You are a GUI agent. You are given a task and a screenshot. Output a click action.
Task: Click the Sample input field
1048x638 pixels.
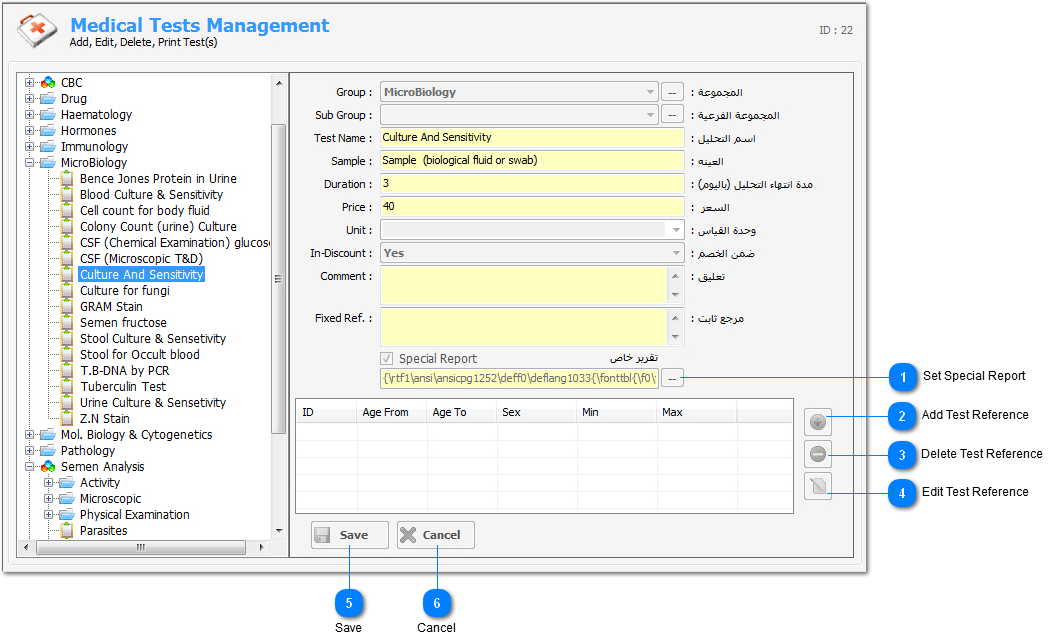point(532,160)
